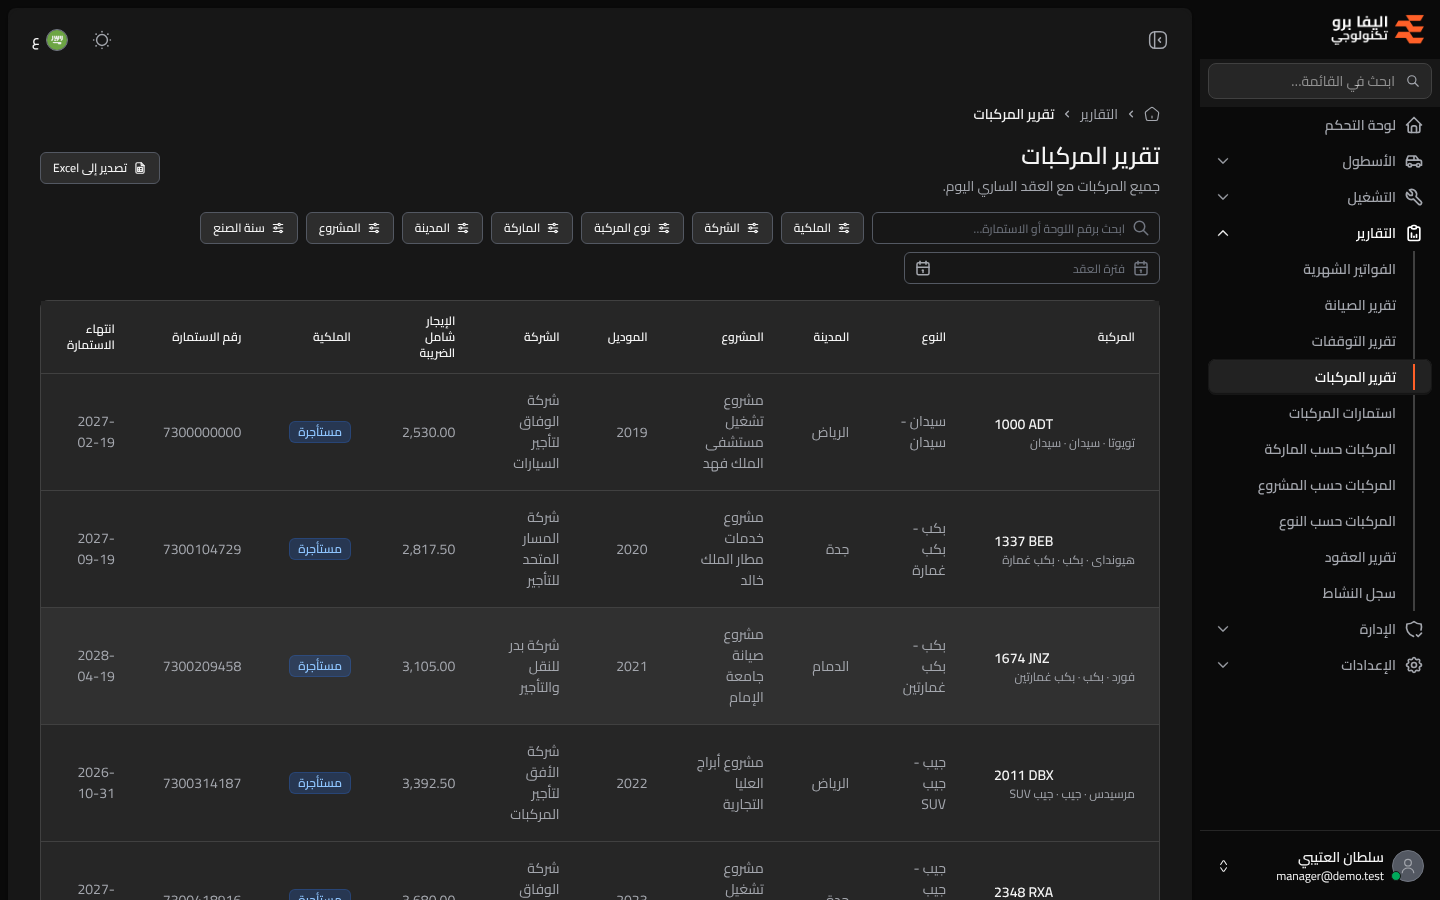Viewport: 1440px width, 900px height.
Task: Open the سنة الصنع filter dropdown
Action: (249, 228)
